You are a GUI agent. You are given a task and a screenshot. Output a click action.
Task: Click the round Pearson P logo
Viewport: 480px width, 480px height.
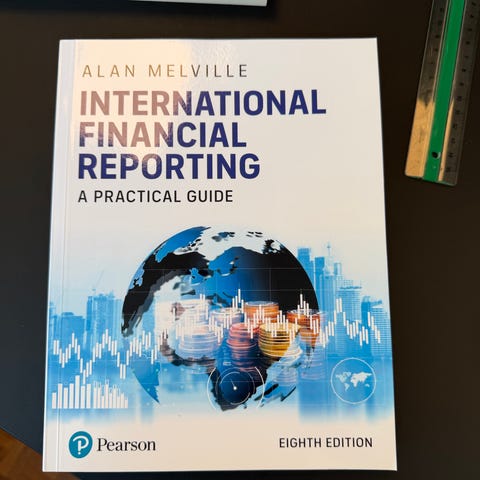[80, 444]
